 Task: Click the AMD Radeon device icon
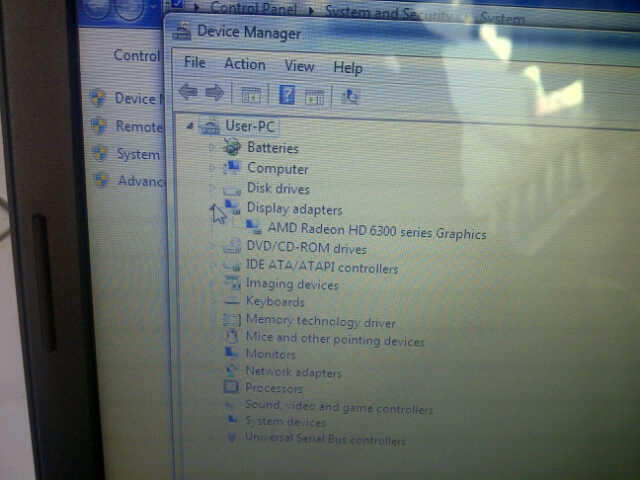[x=253, y=227]
